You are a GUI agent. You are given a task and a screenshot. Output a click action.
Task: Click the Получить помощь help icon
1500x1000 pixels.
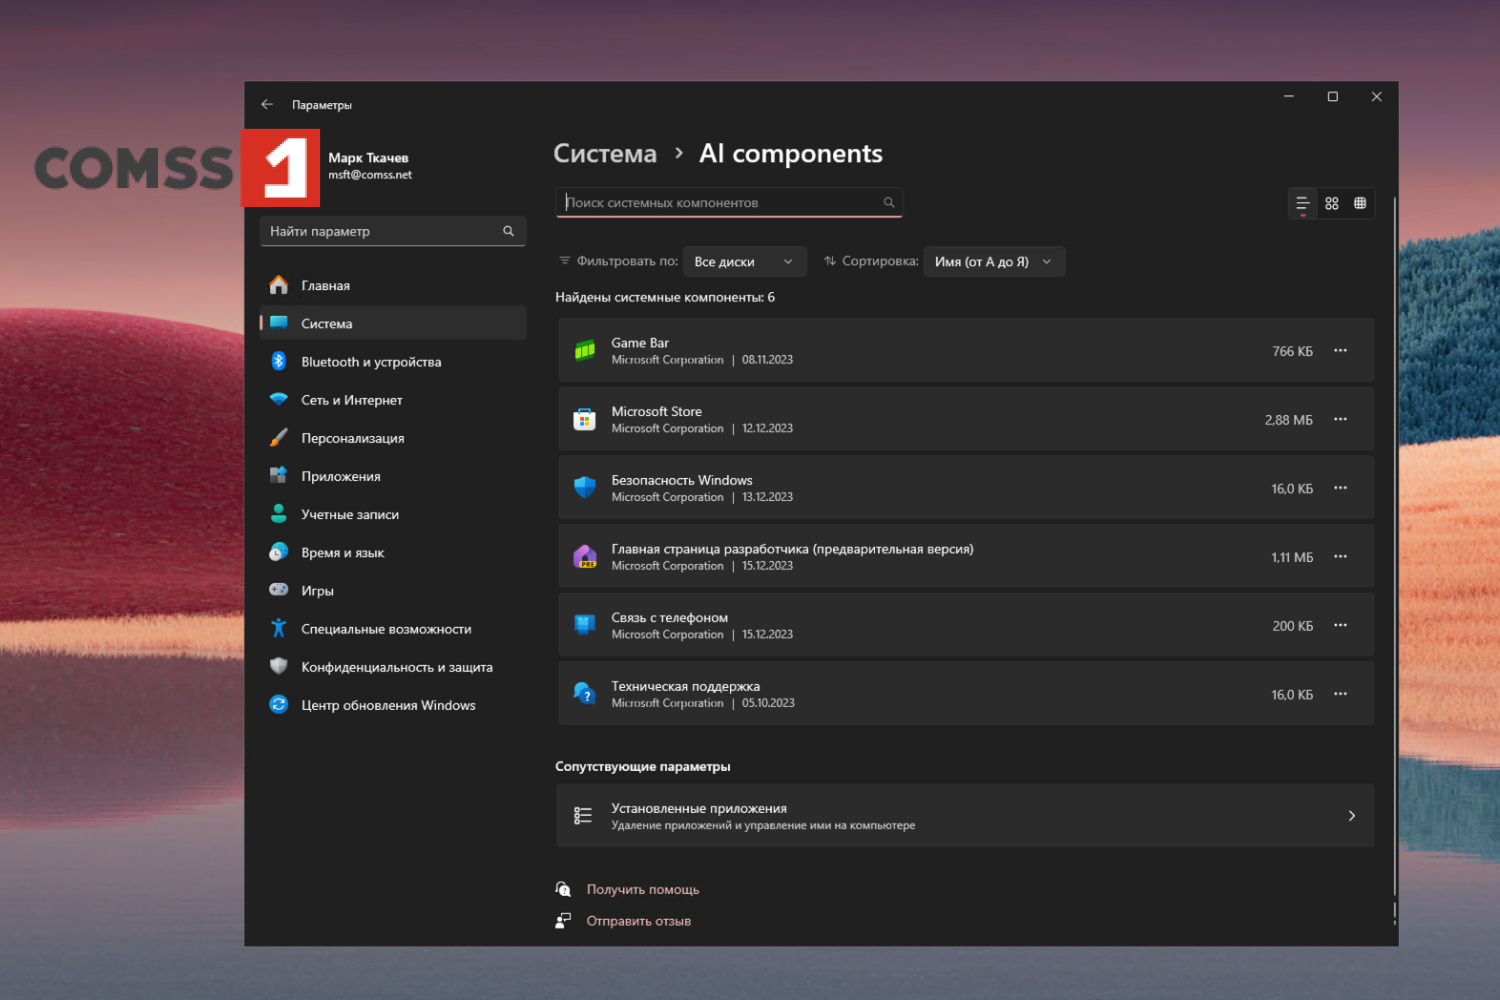[x=563, y=889]
